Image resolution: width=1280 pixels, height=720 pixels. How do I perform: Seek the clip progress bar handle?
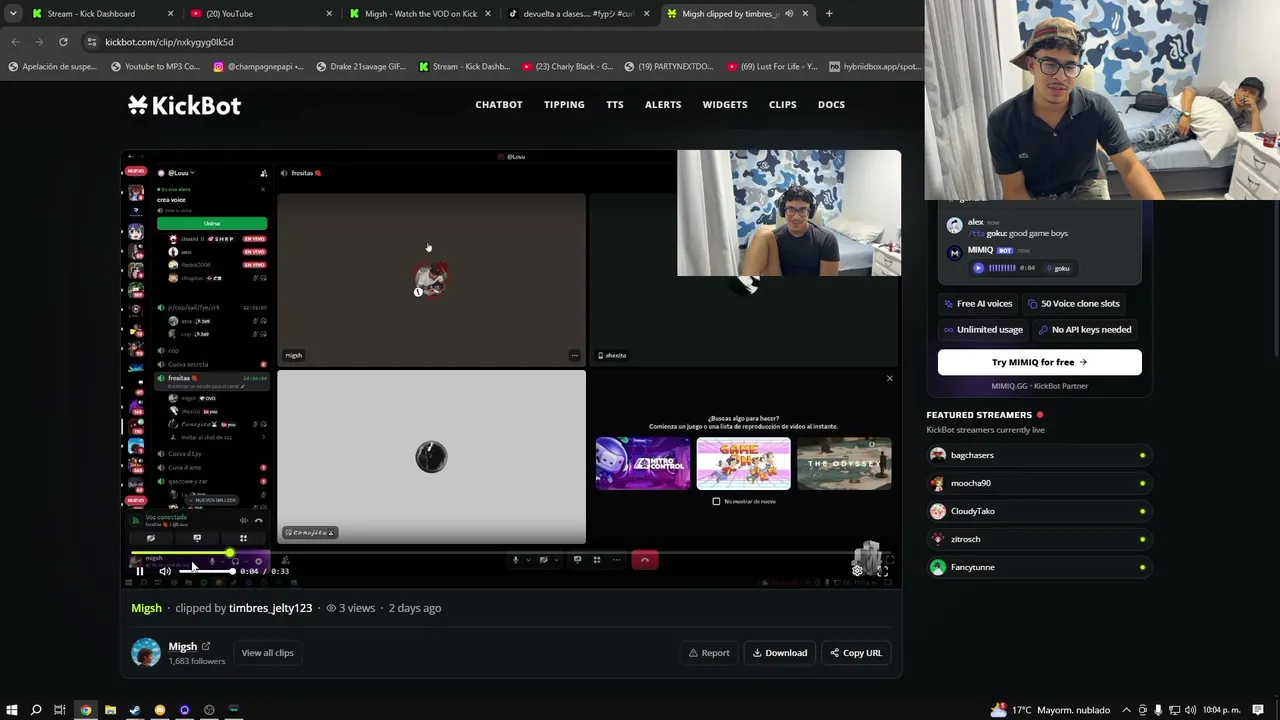(230, 553)
